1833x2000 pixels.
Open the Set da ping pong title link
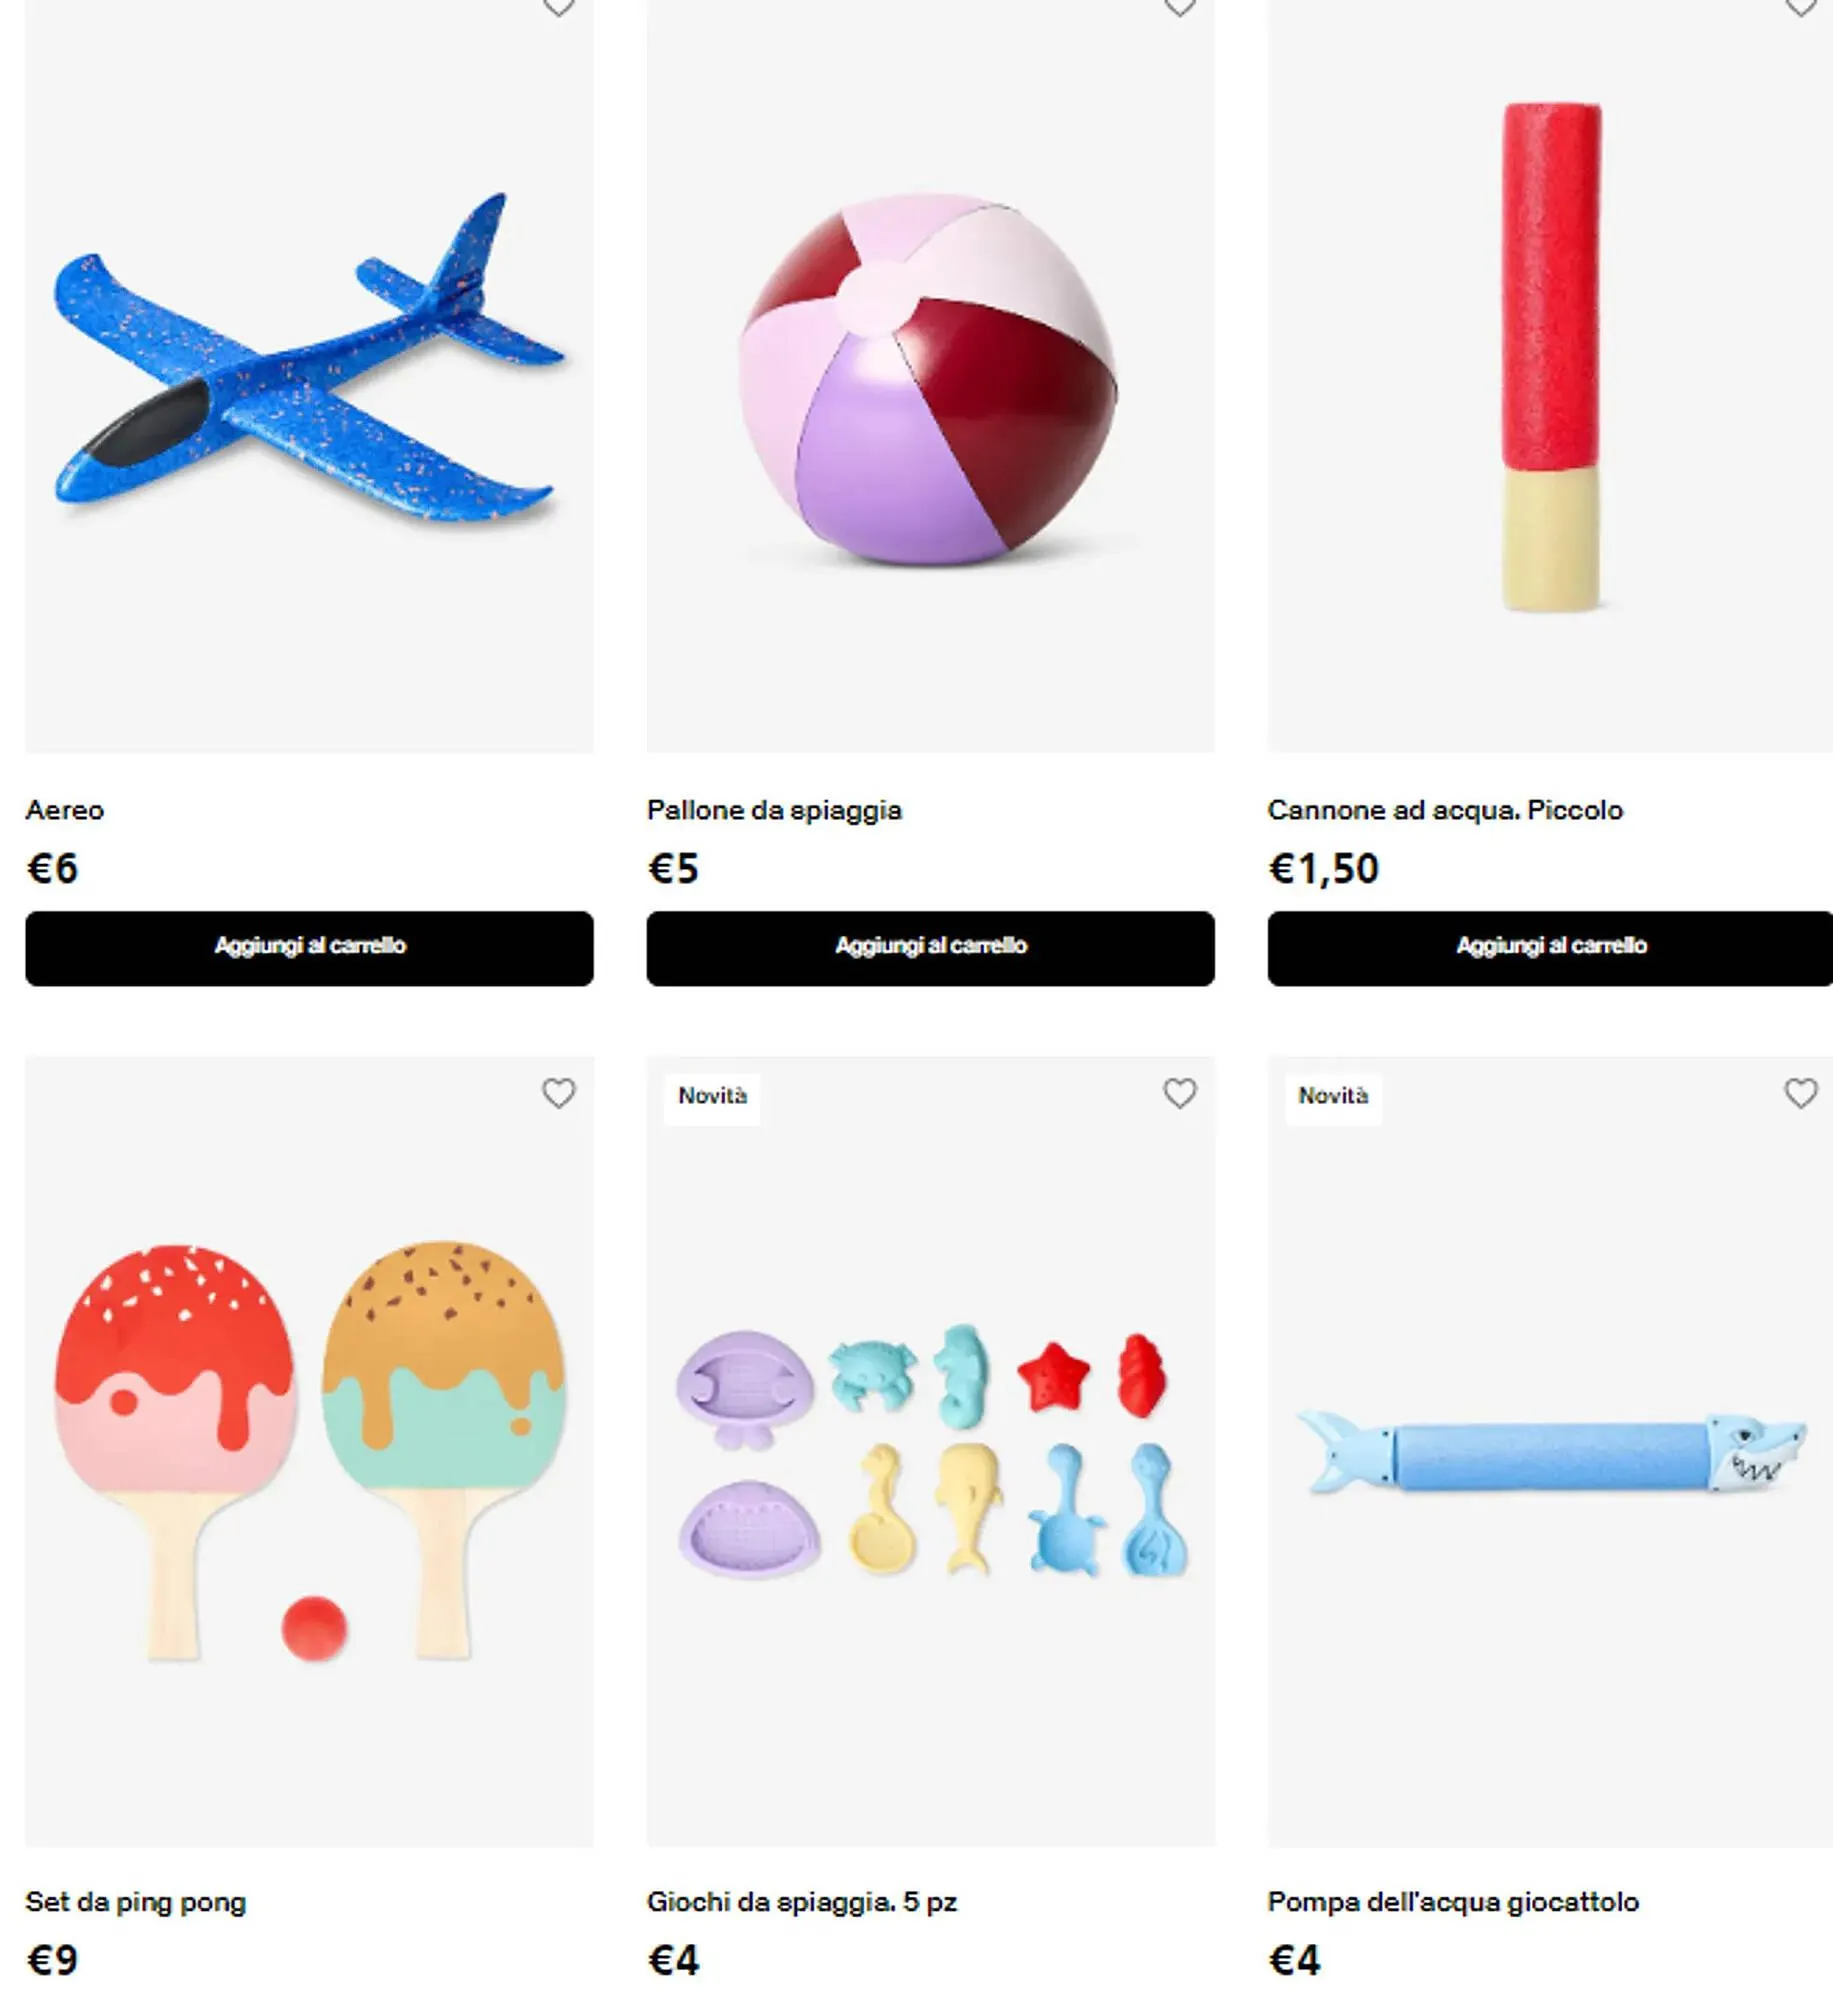135,1902
